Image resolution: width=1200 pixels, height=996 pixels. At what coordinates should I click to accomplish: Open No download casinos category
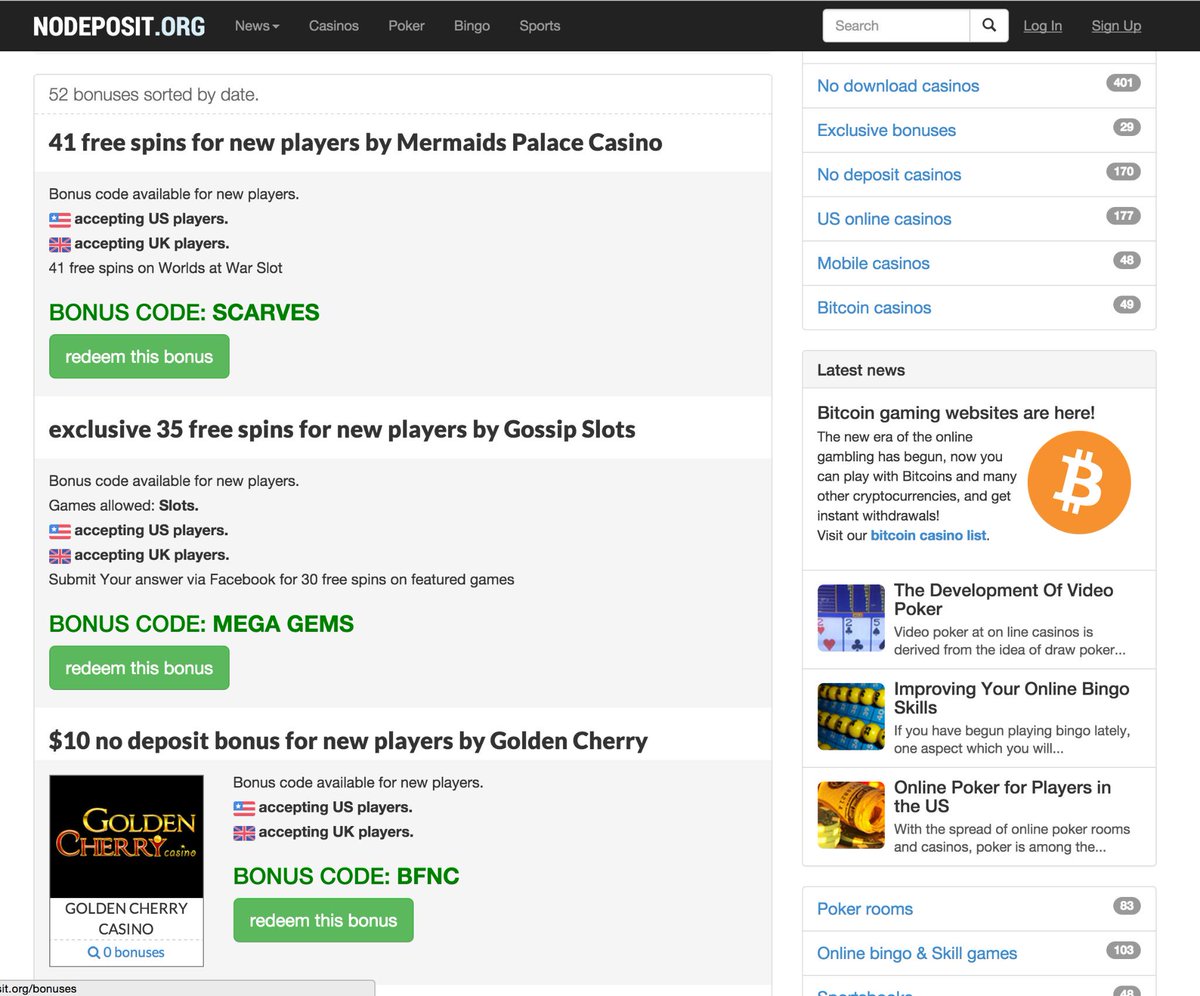point(898,86)
